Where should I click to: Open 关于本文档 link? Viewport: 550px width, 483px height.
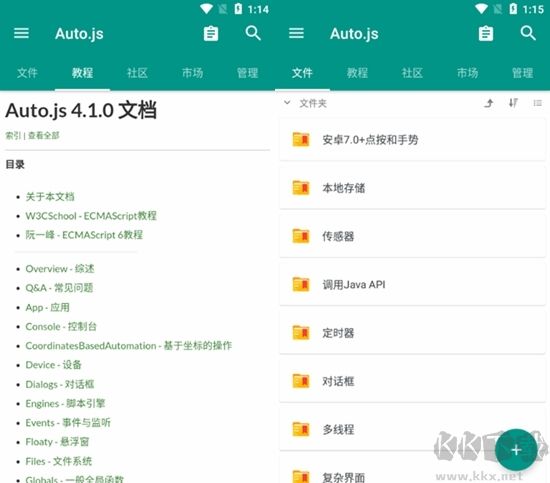[50, 196]
